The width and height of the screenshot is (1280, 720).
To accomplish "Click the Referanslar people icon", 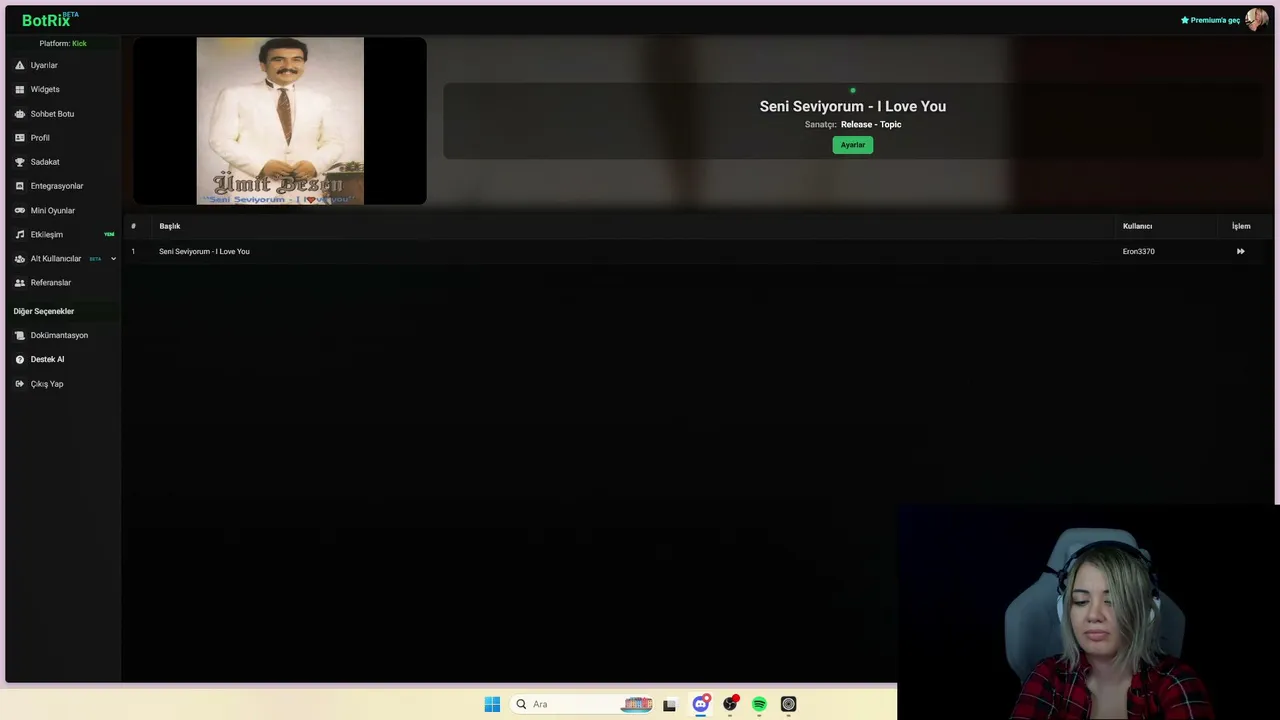I will tap(19, 283).
